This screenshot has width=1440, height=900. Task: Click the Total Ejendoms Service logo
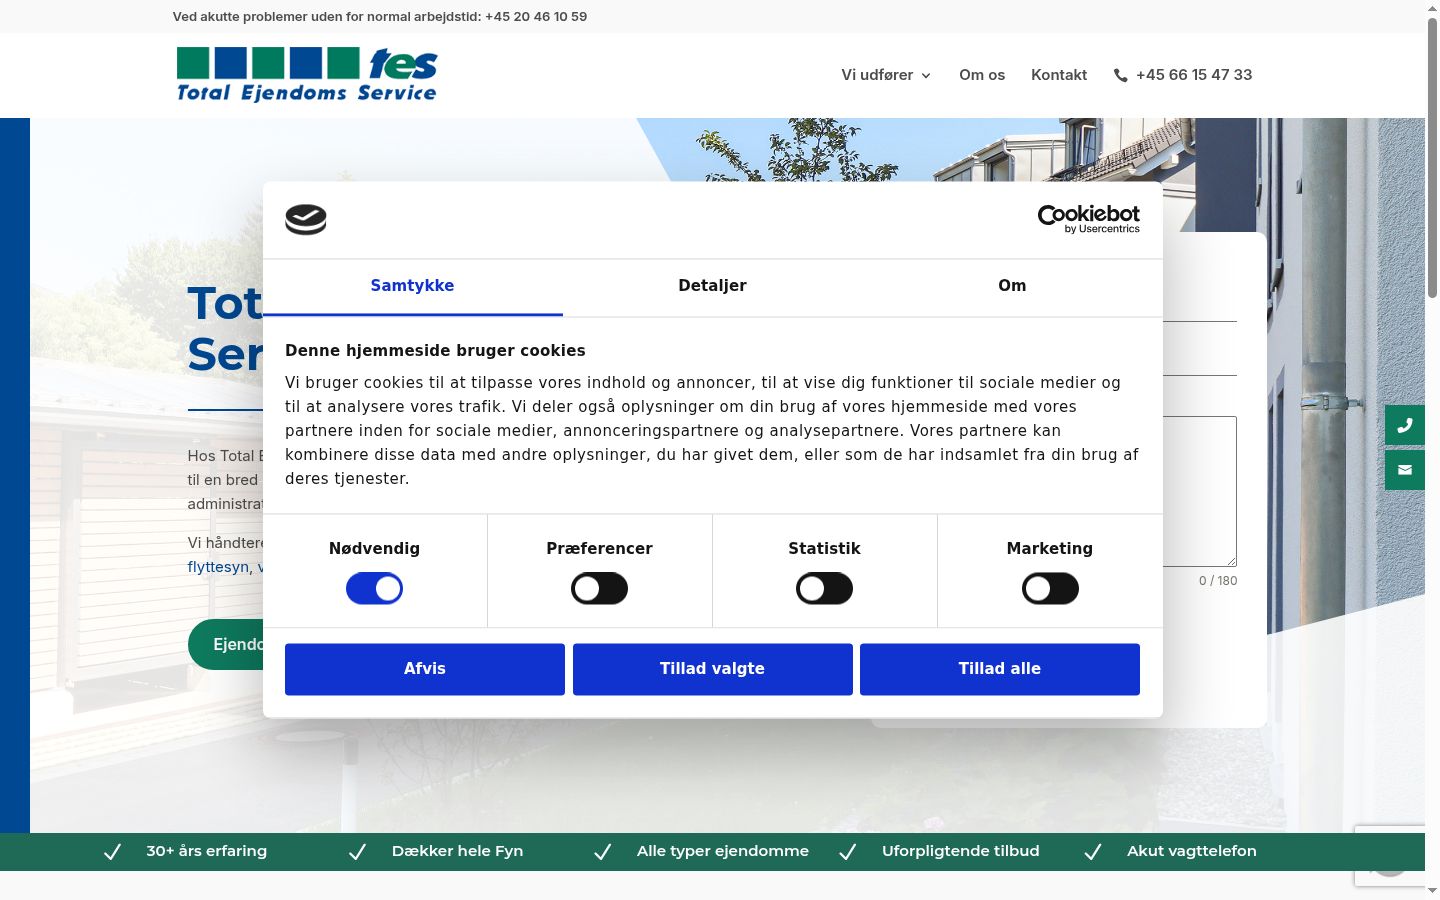pyautogui.click(x=307, y=75)
